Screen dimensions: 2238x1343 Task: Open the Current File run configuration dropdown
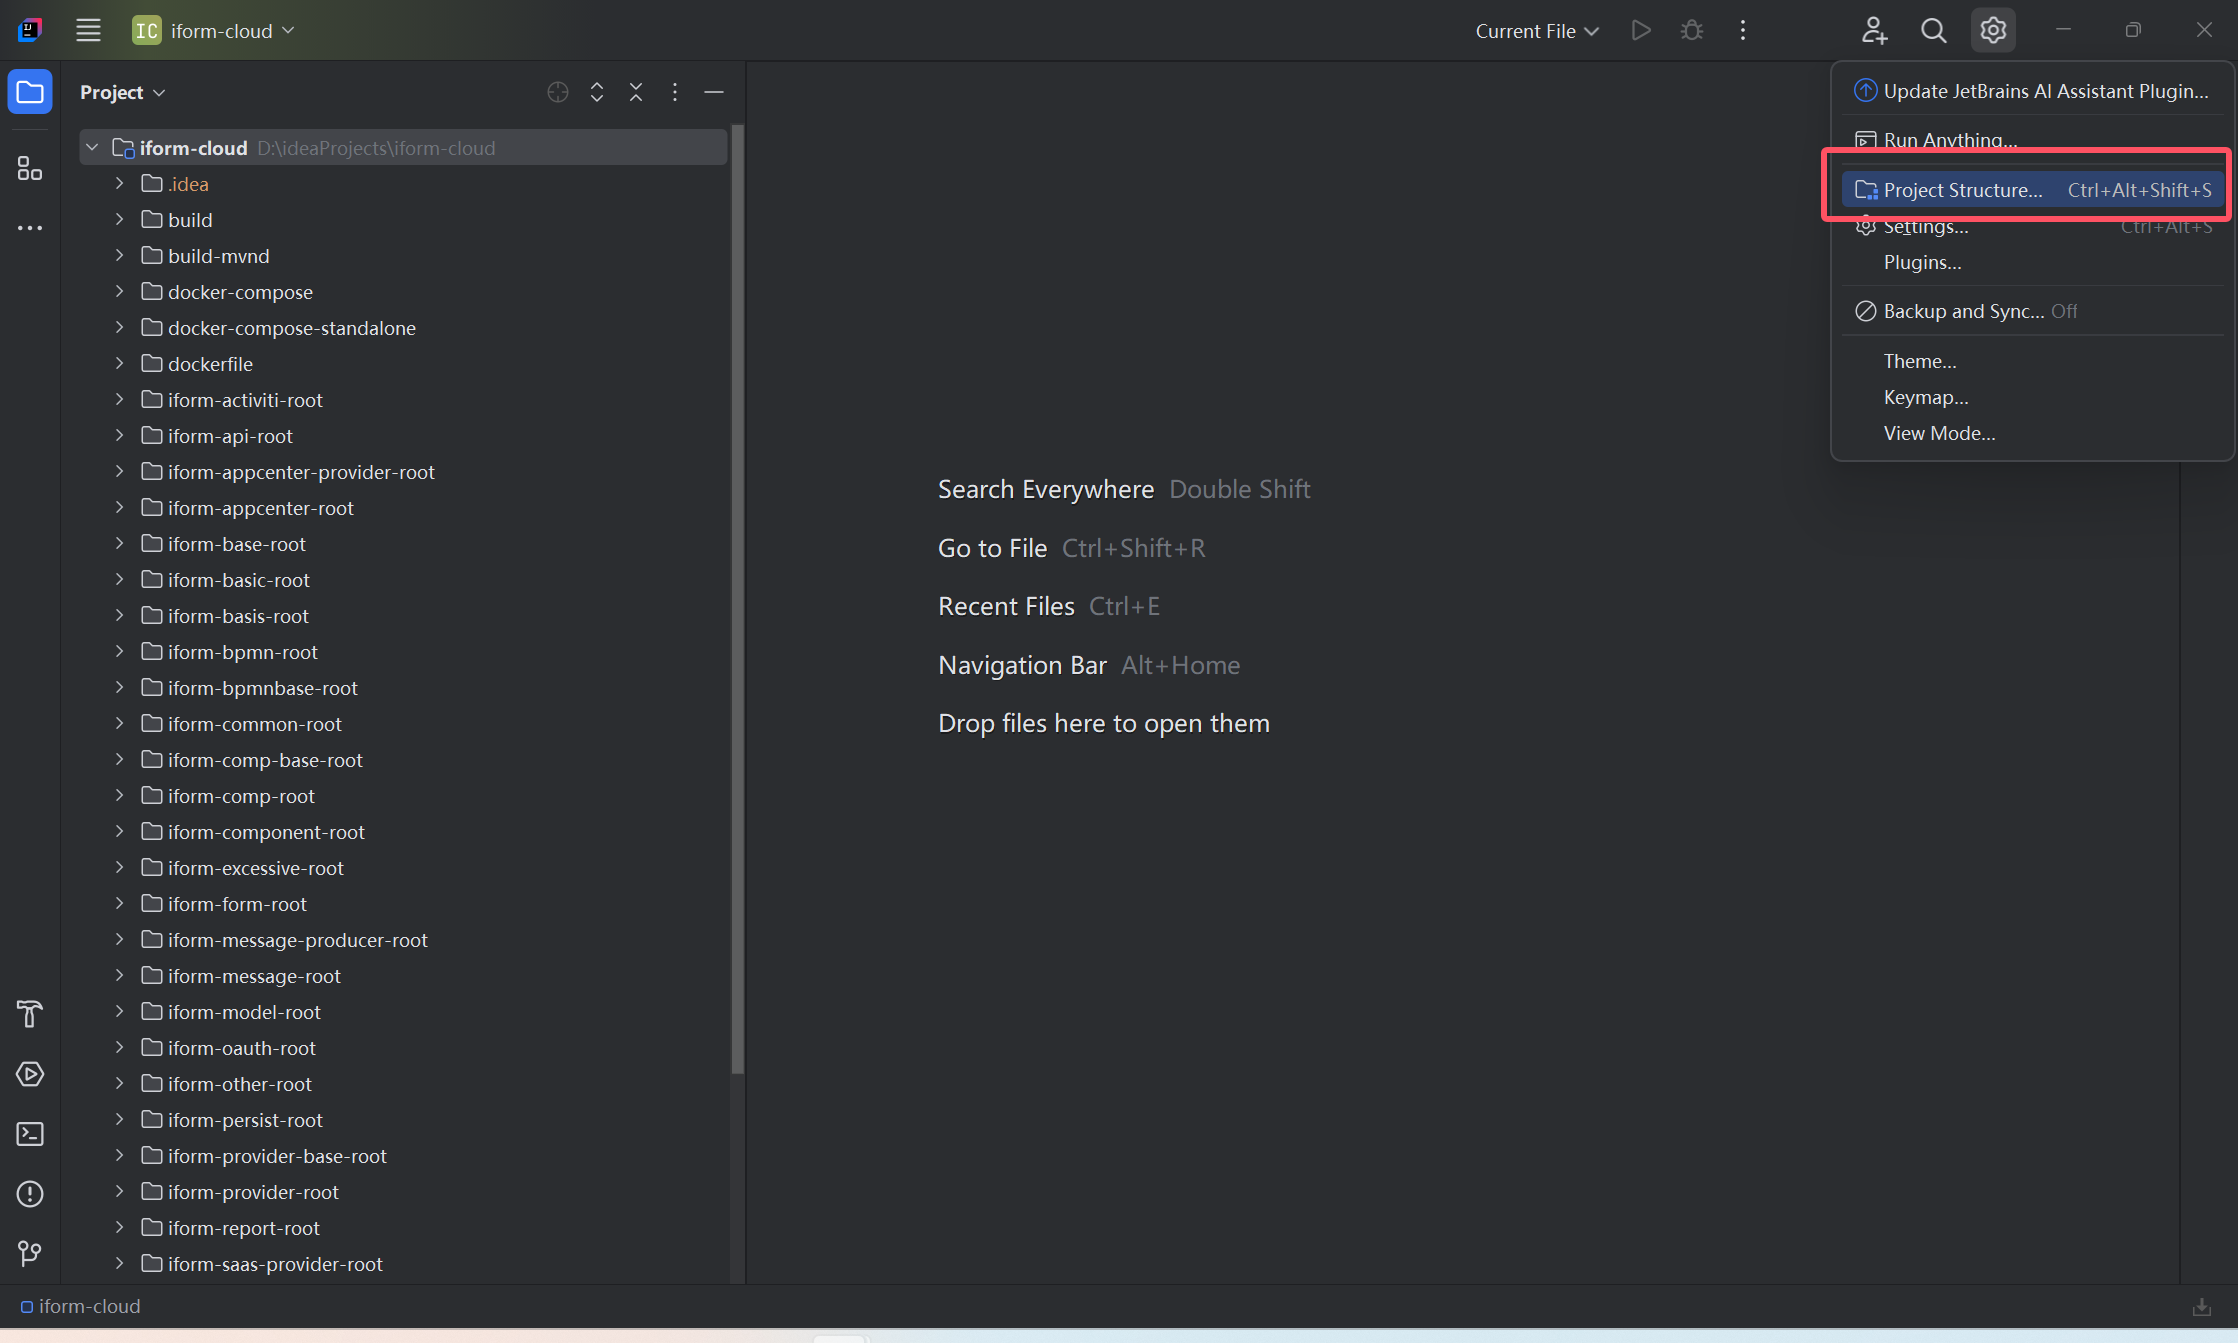(1537, 31)
